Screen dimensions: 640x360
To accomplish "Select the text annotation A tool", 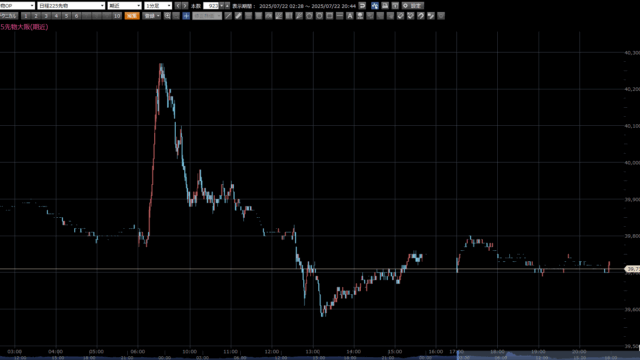I will pyautogui.click(x=350, y=16).
